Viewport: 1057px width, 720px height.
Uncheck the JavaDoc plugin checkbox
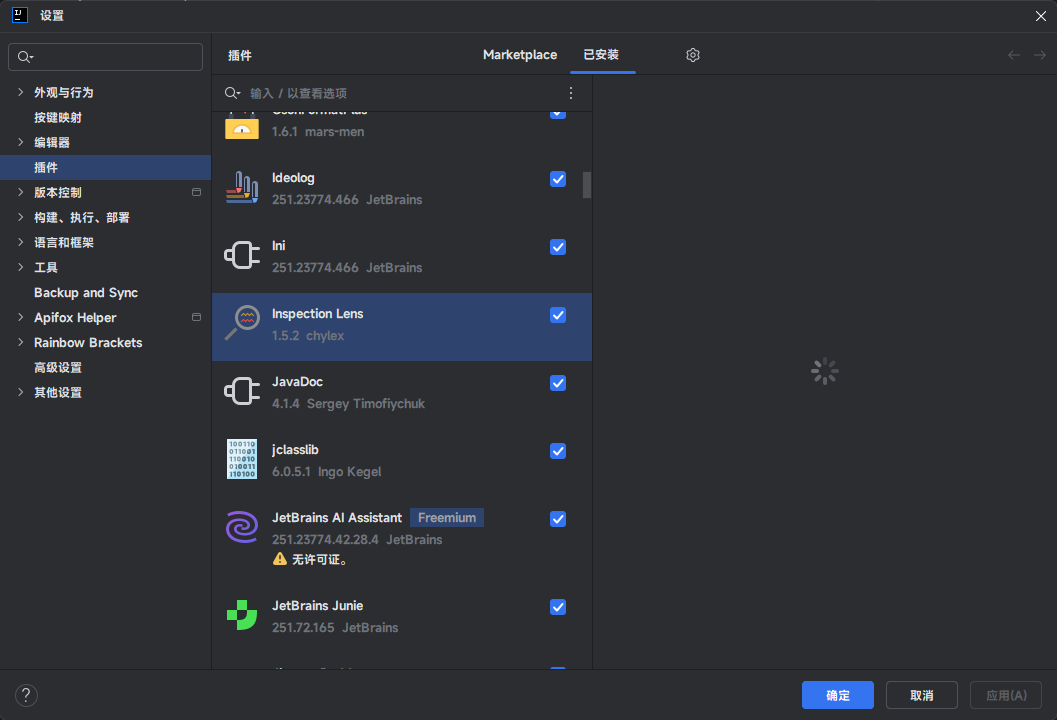(x=558, y=383)
